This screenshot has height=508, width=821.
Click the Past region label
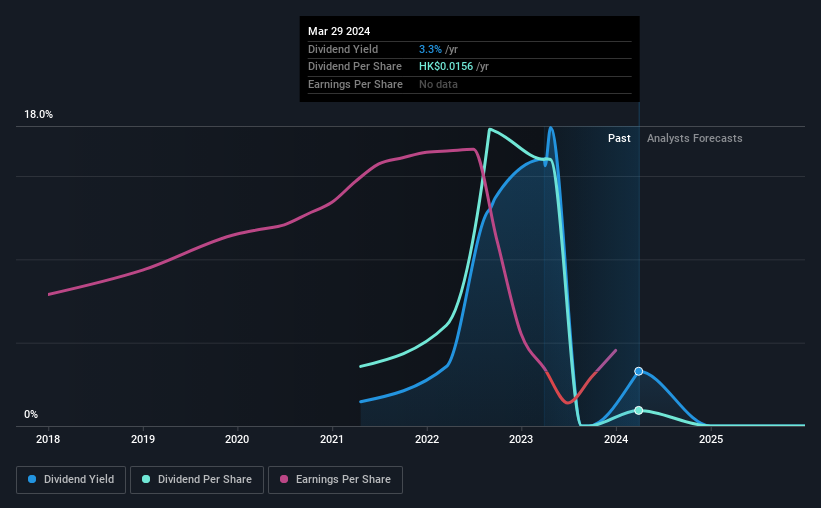coord(619,138)
